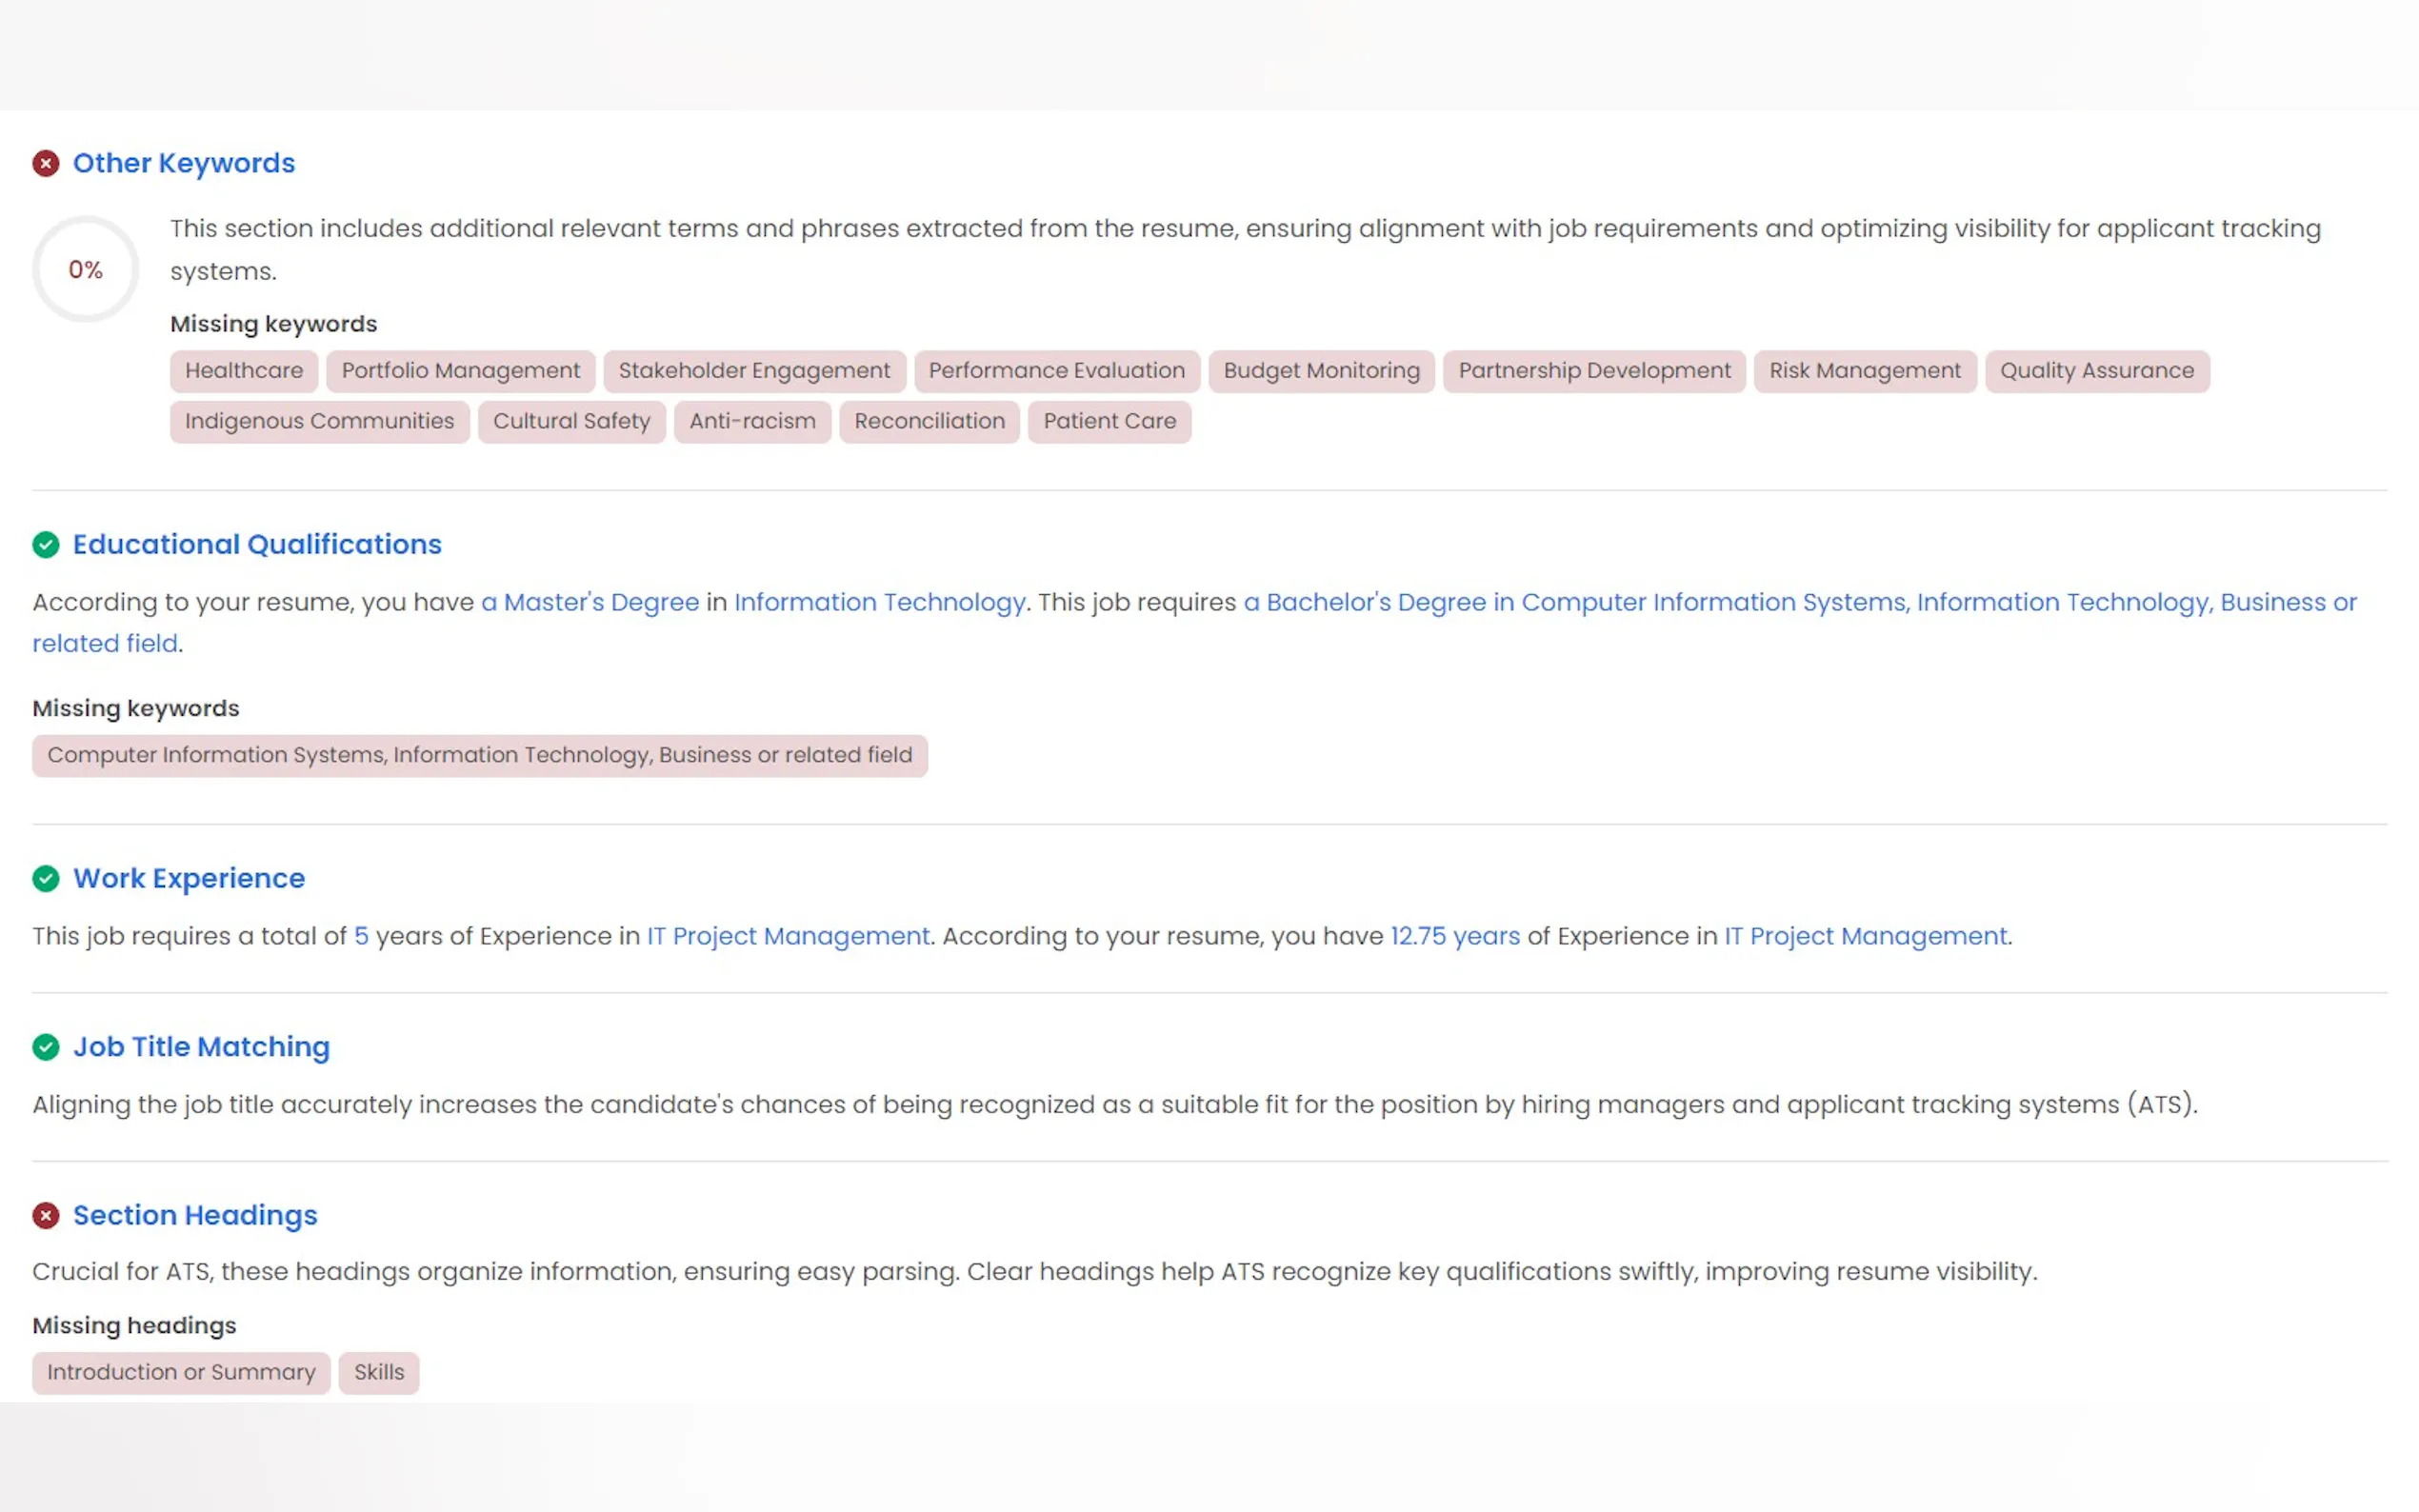The image size is (2419, 1512).
Task: Click the Quality Assurance keyword tag
Action: (x=2096, y=371)
